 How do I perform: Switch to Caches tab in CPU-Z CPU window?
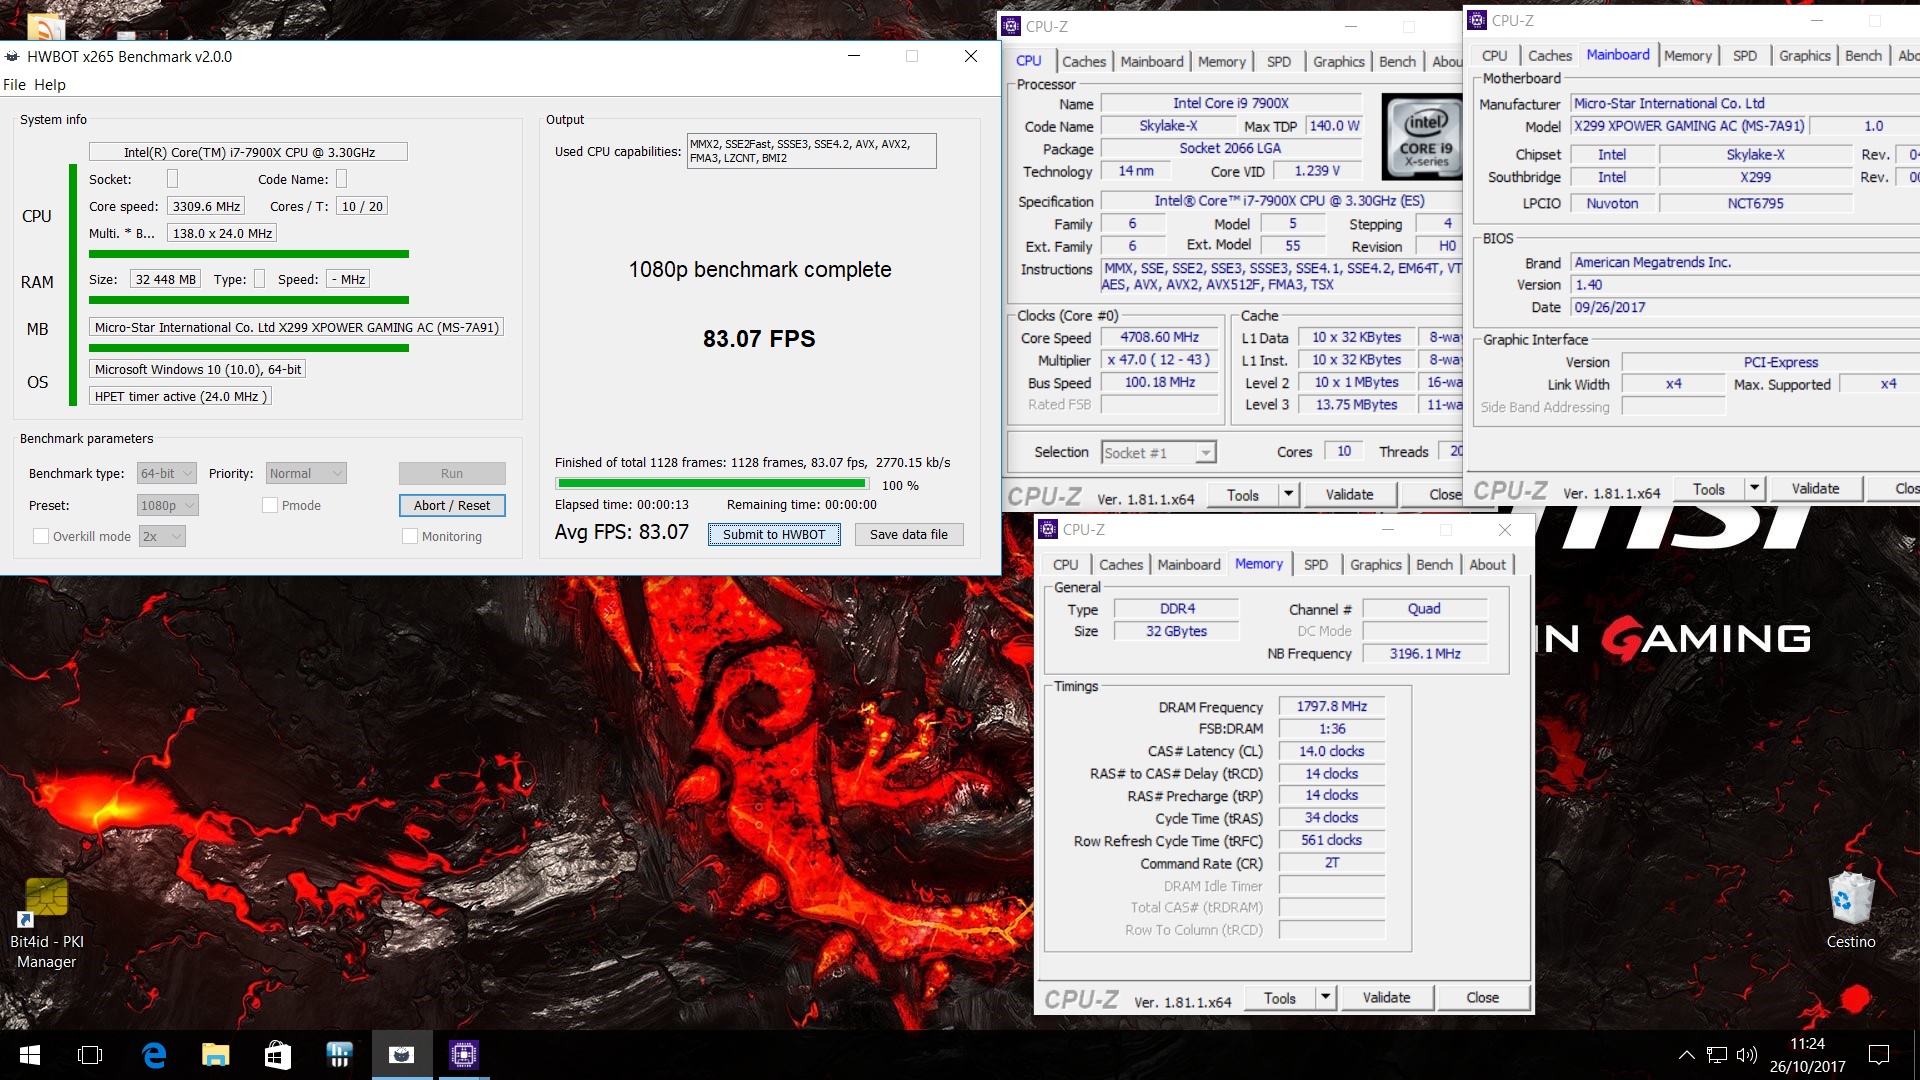[1084, 61]
